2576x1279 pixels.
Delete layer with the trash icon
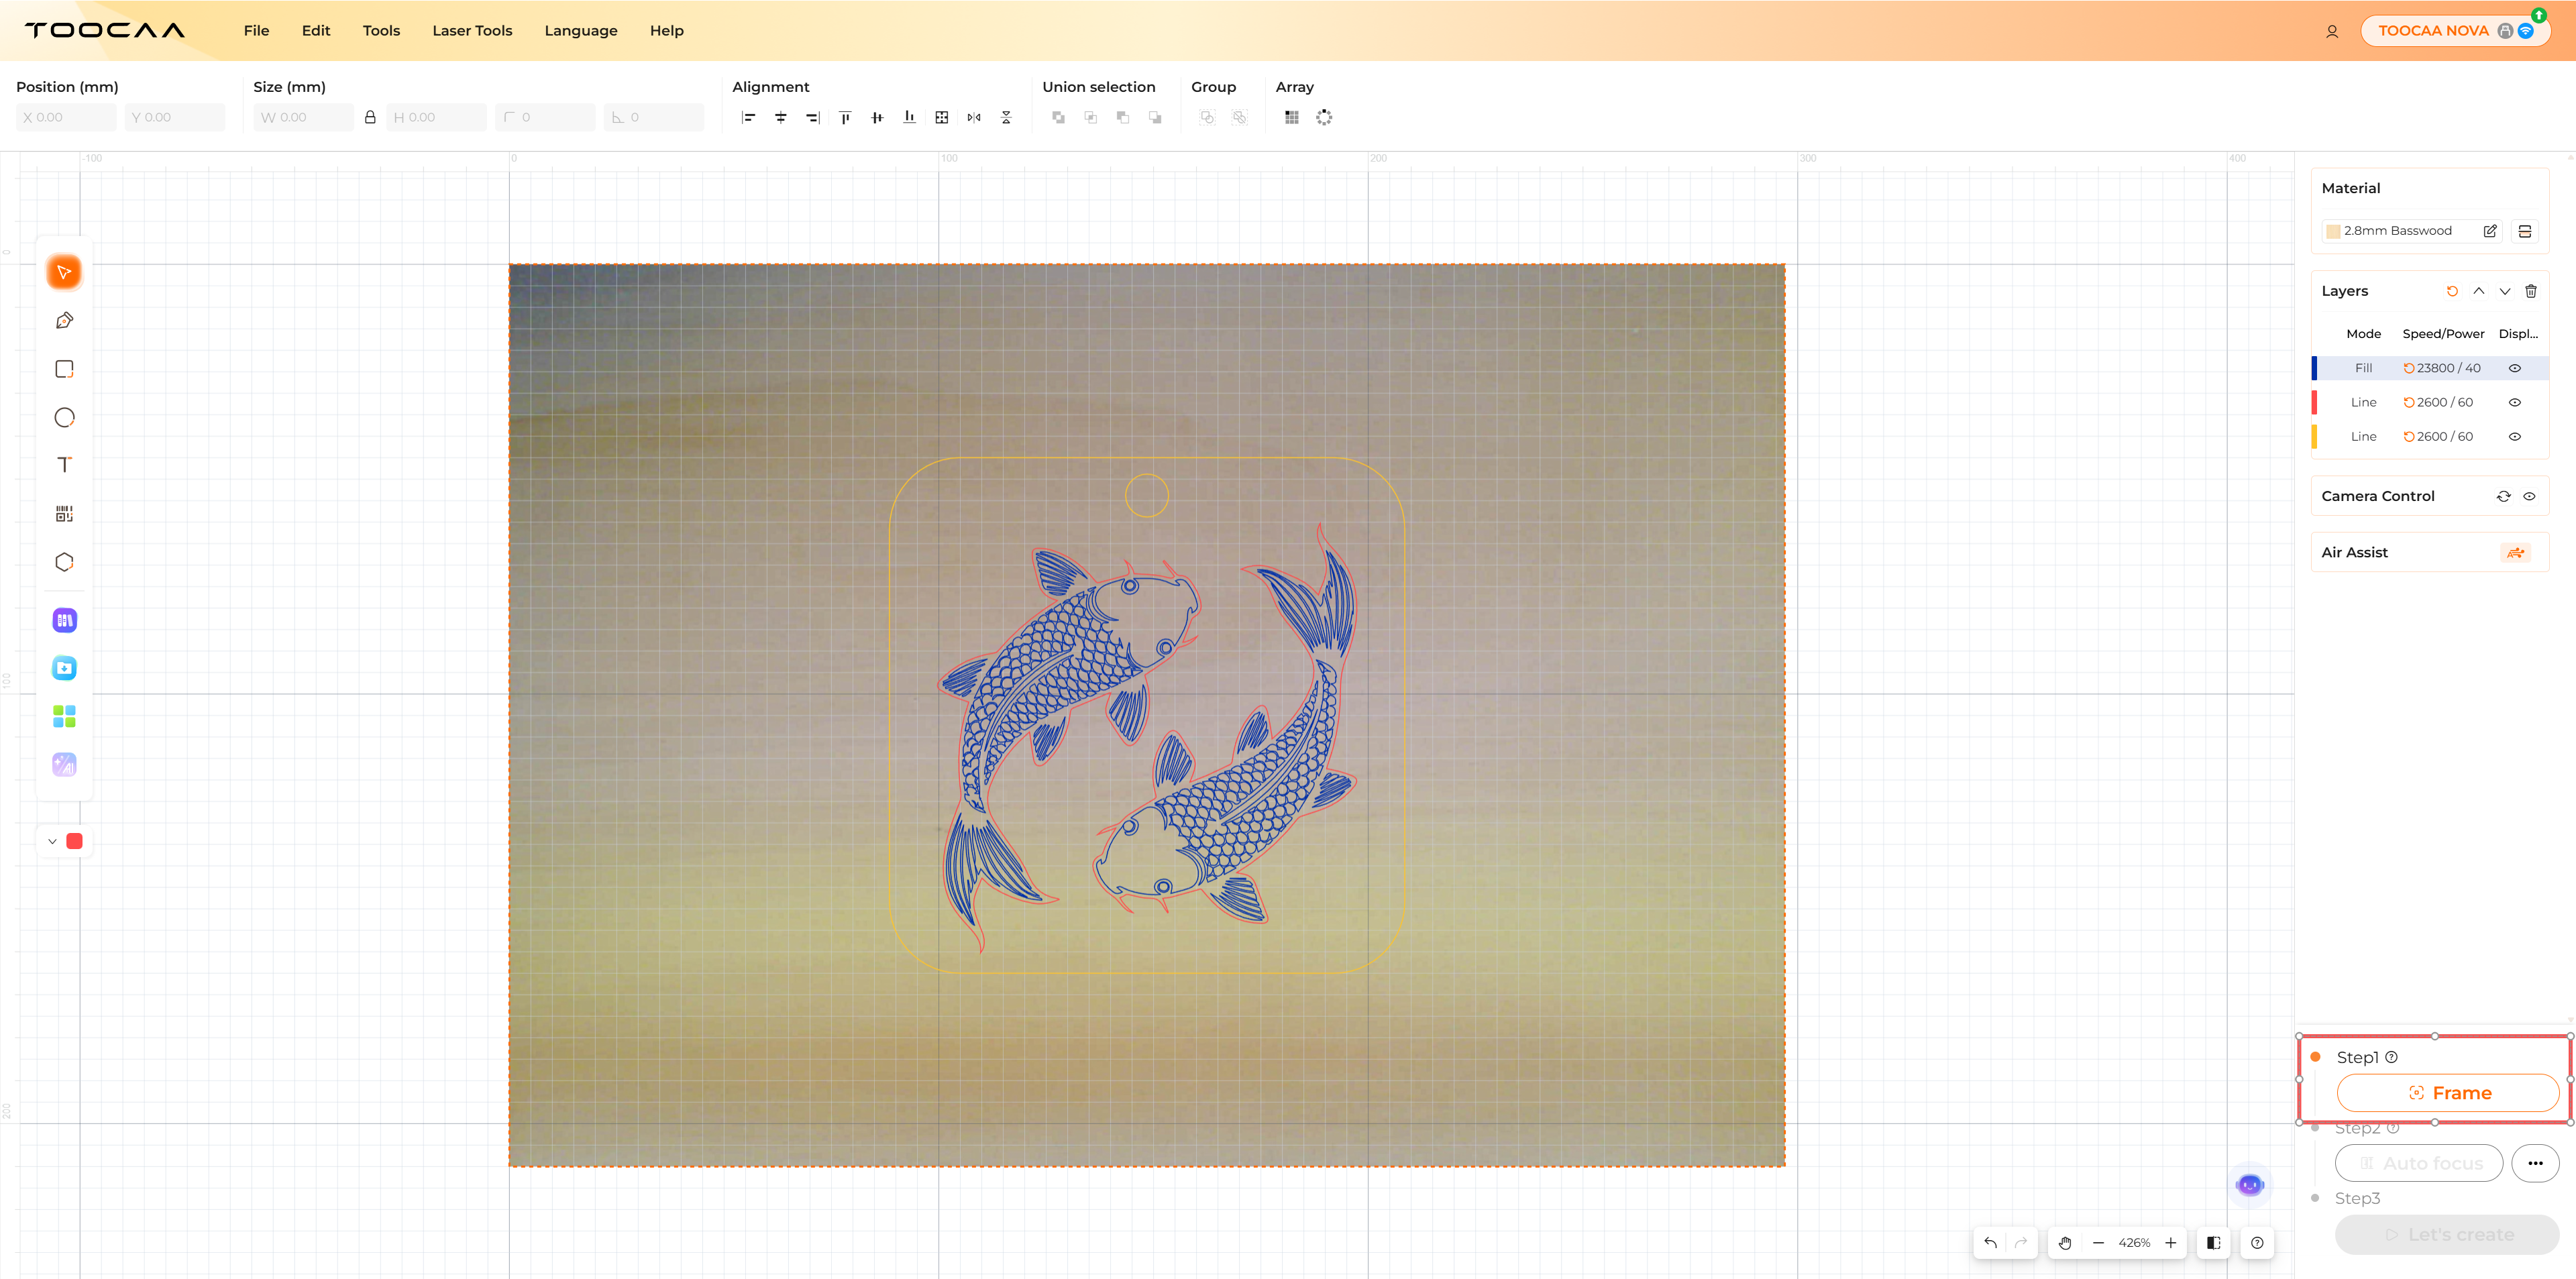(x=2531, y=291)
